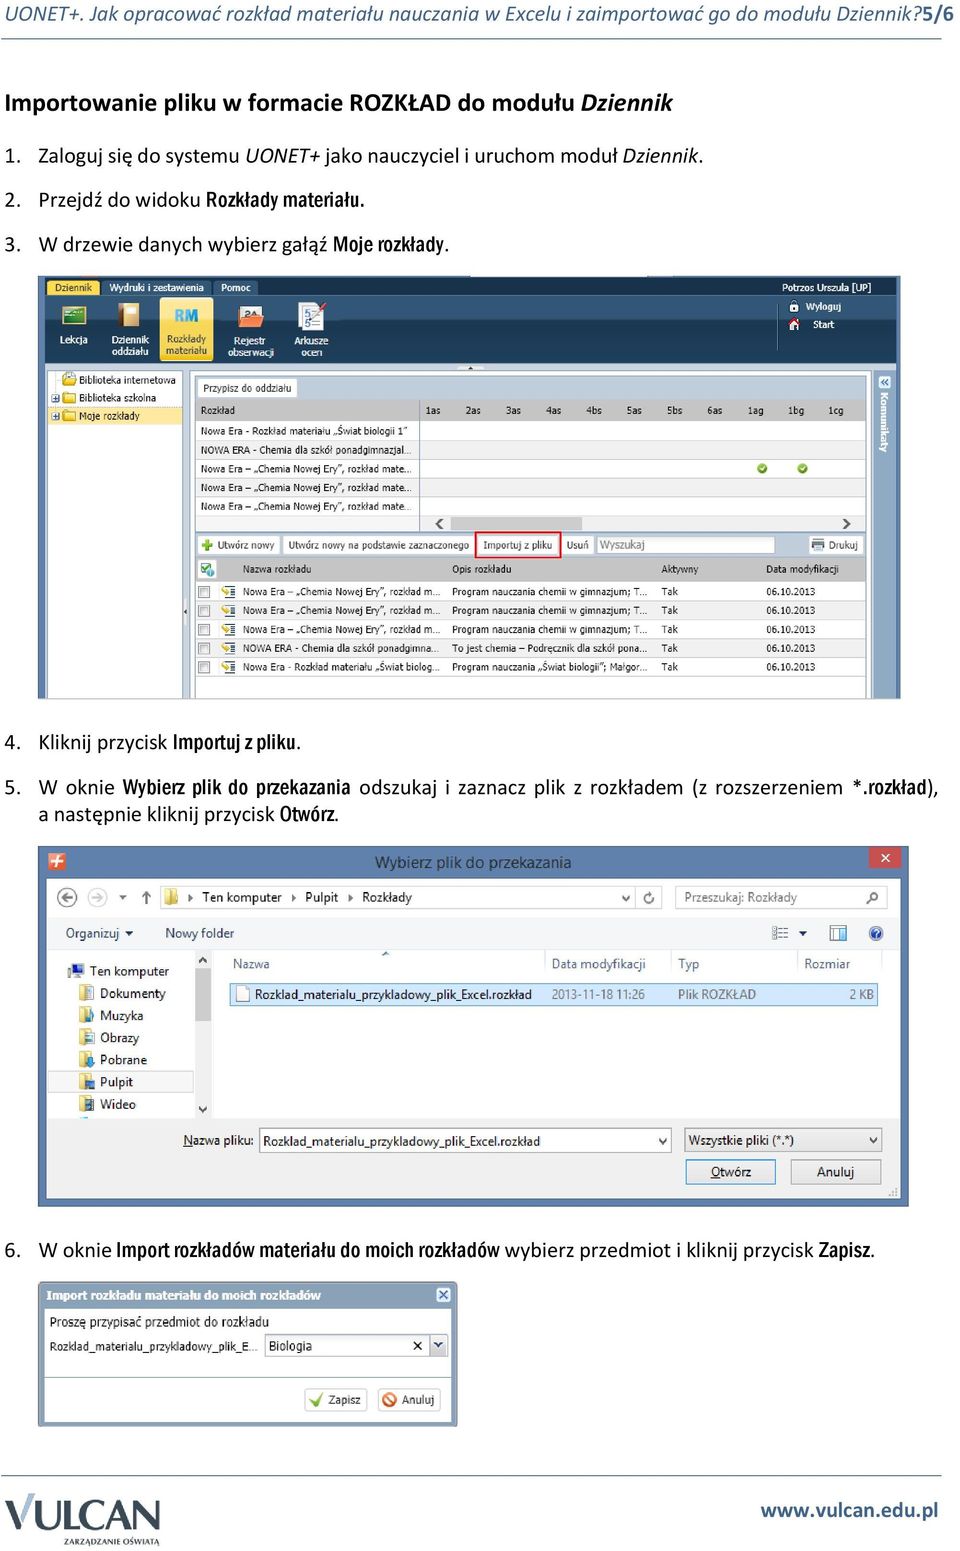Tick the checkbox for NOWA ERA - Chemia dla szkół

coord(204,648)
